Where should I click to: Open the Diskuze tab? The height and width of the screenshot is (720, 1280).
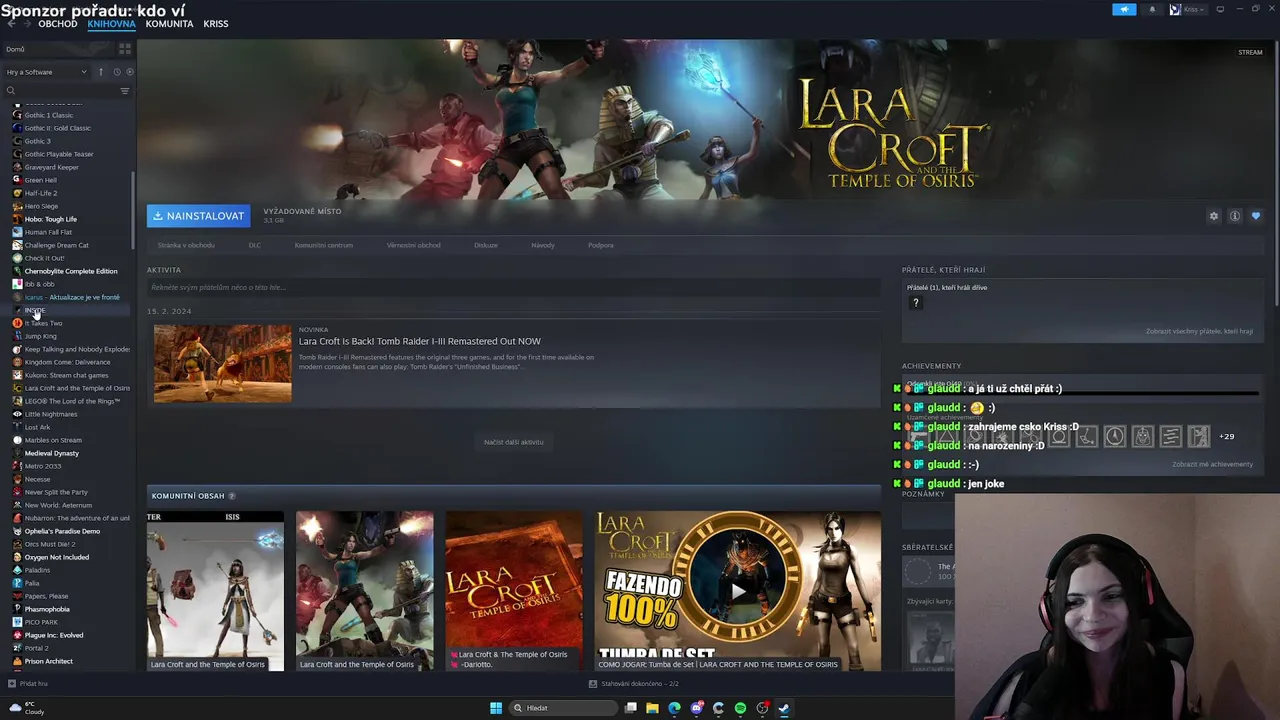tap(486, 245)
